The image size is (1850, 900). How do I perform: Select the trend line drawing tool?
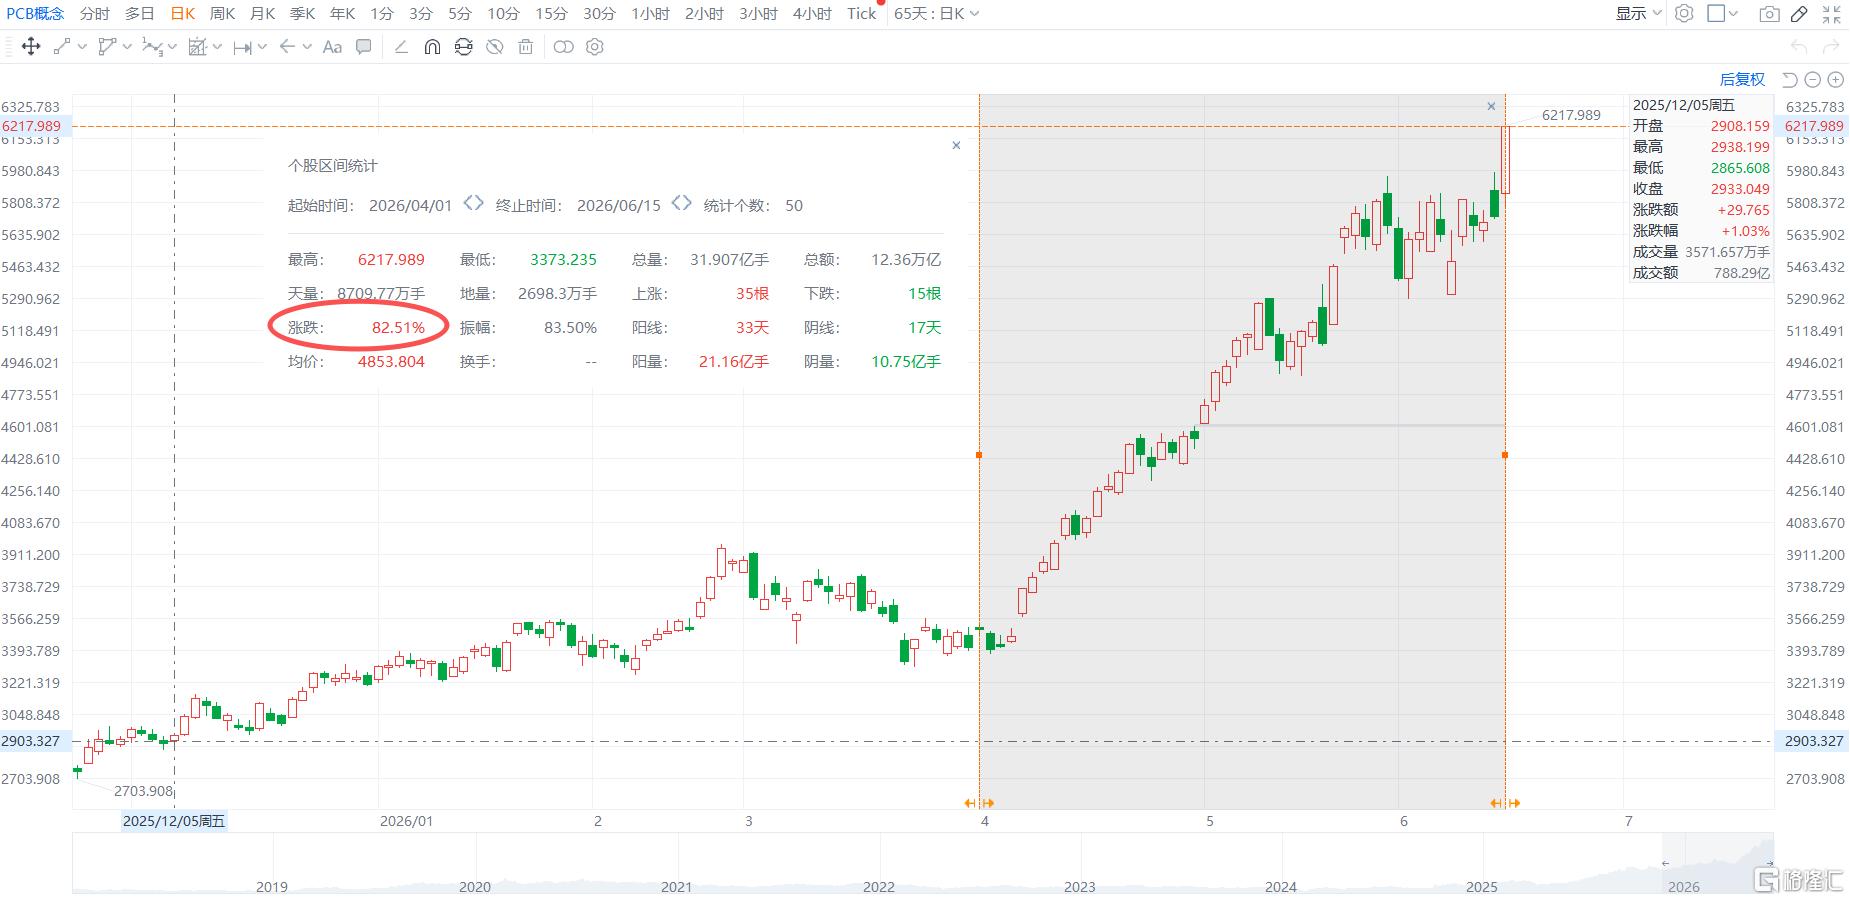point(62,46)
